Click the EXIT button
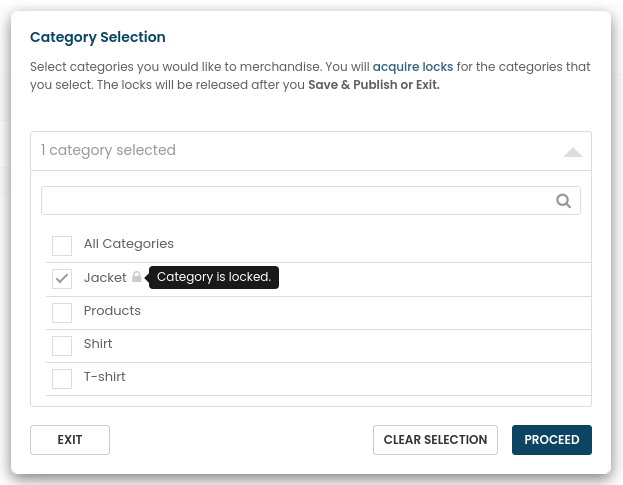623x485 pixels. pyautogui.click(x=70, y=440)
